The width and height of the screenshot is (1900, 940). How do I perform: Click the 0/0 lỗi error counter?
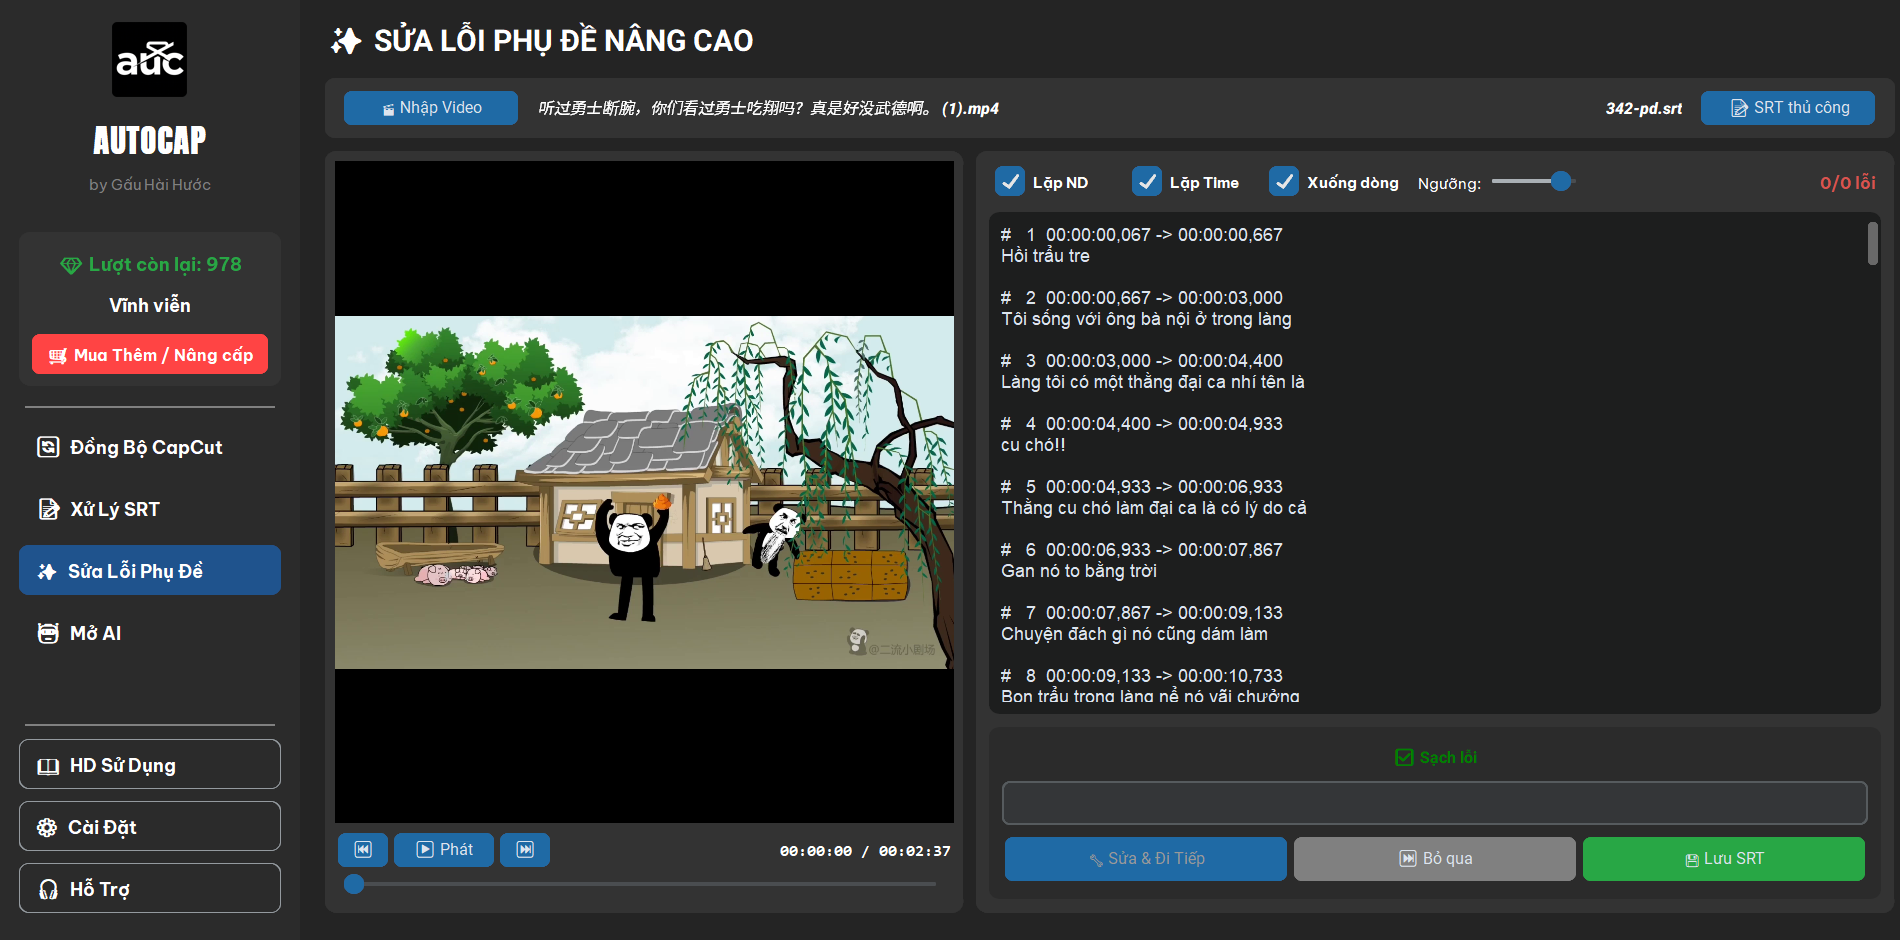pos(1847,183)
